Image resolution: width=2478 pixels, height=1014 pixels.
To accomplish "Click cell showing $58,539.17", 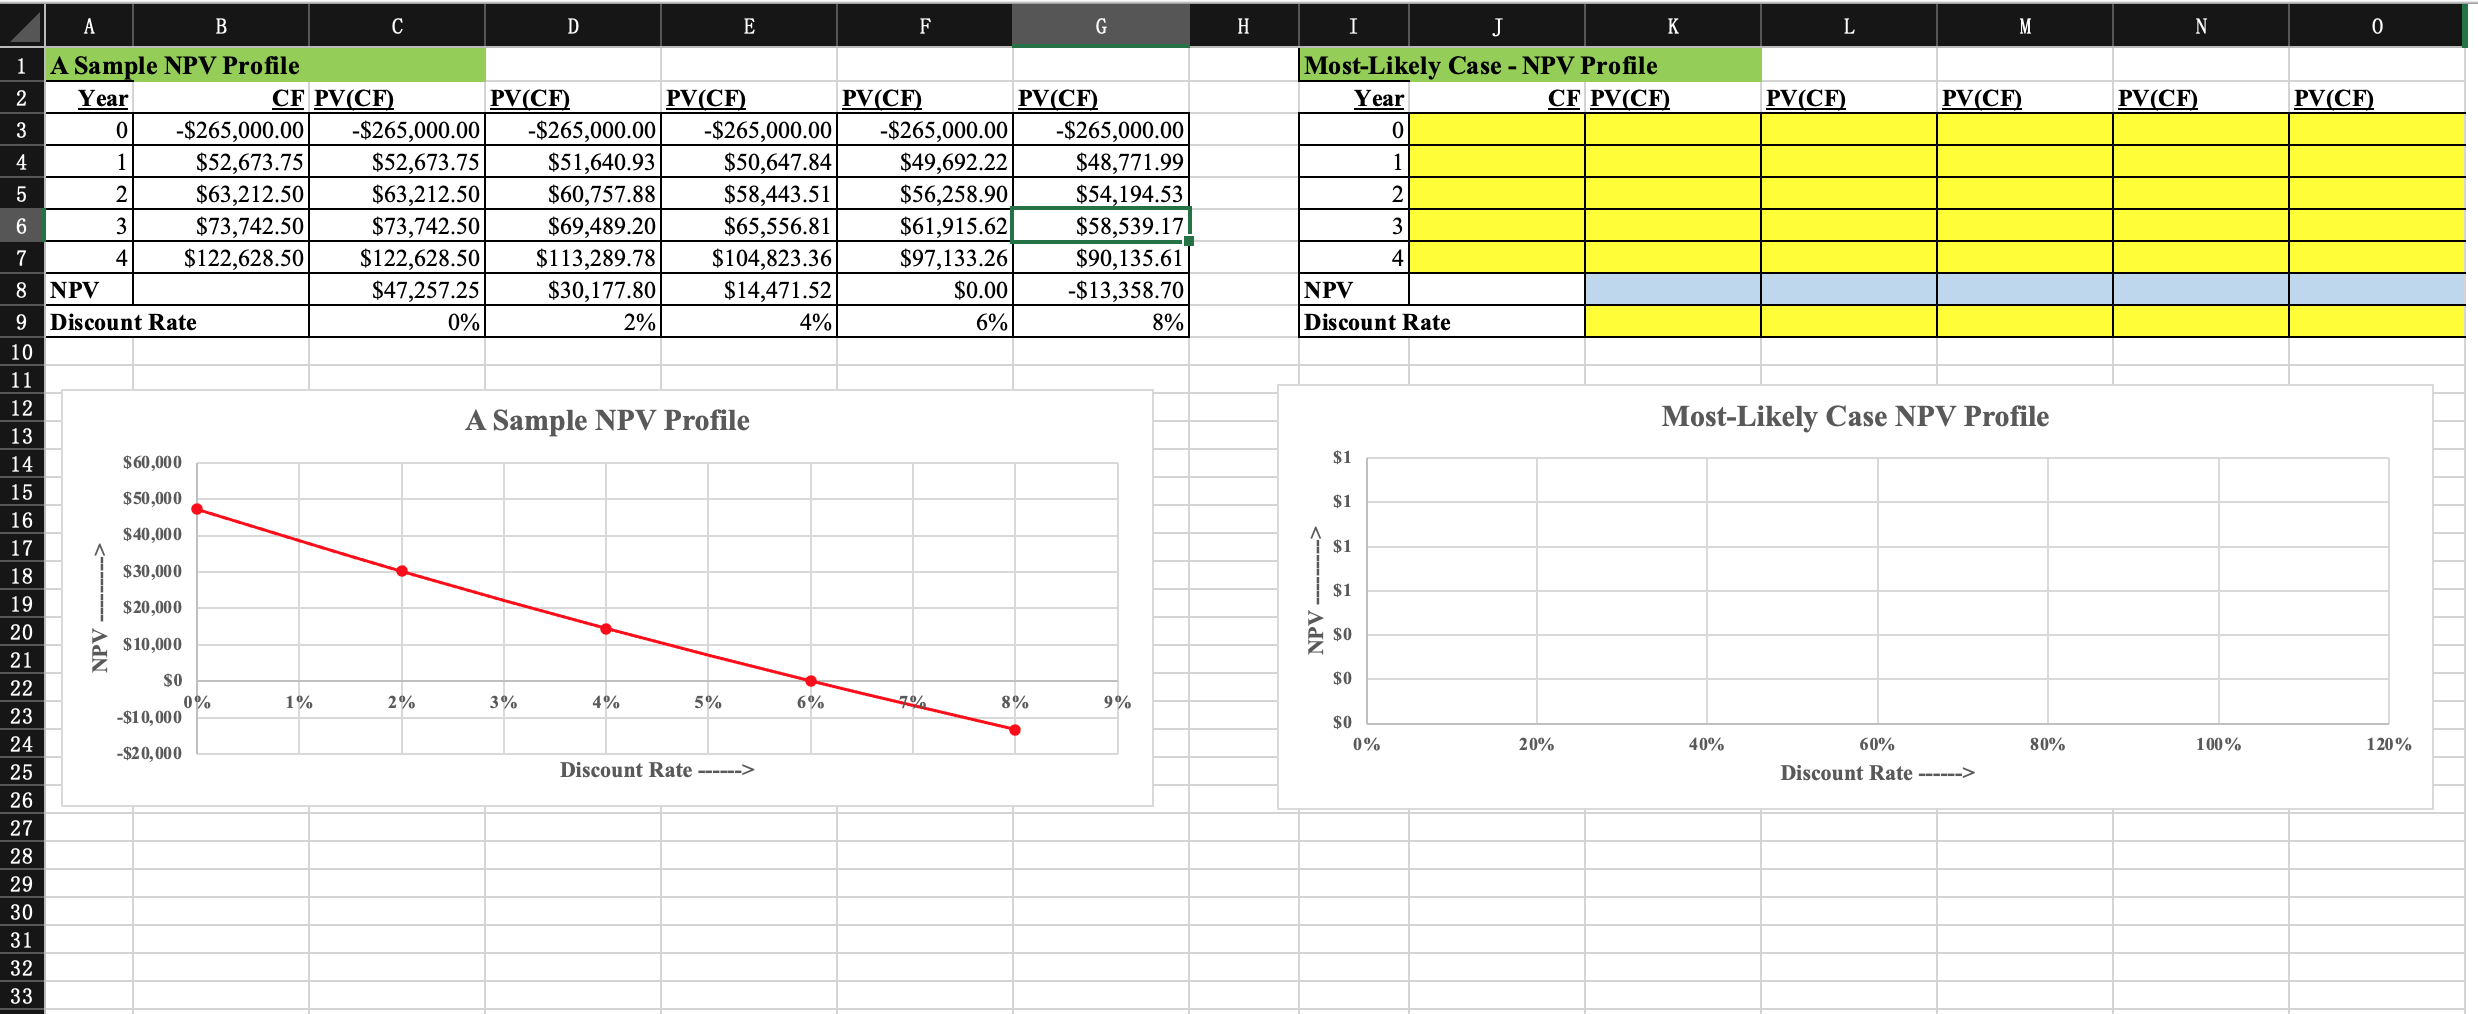I will pyautogui.click(x=1100, y=225).
